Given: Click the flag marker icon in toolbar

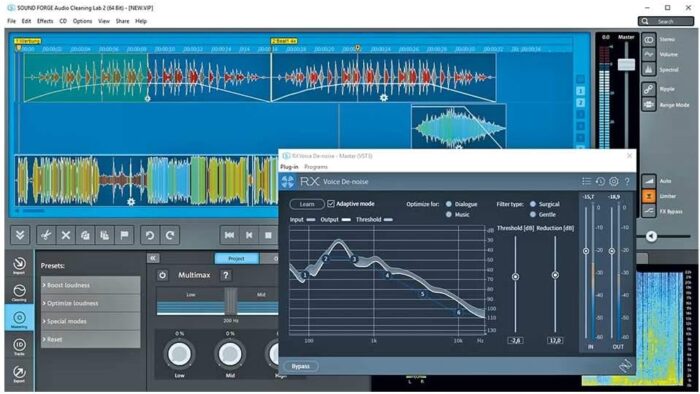Looking at the screenshot, I should [125, 235].
